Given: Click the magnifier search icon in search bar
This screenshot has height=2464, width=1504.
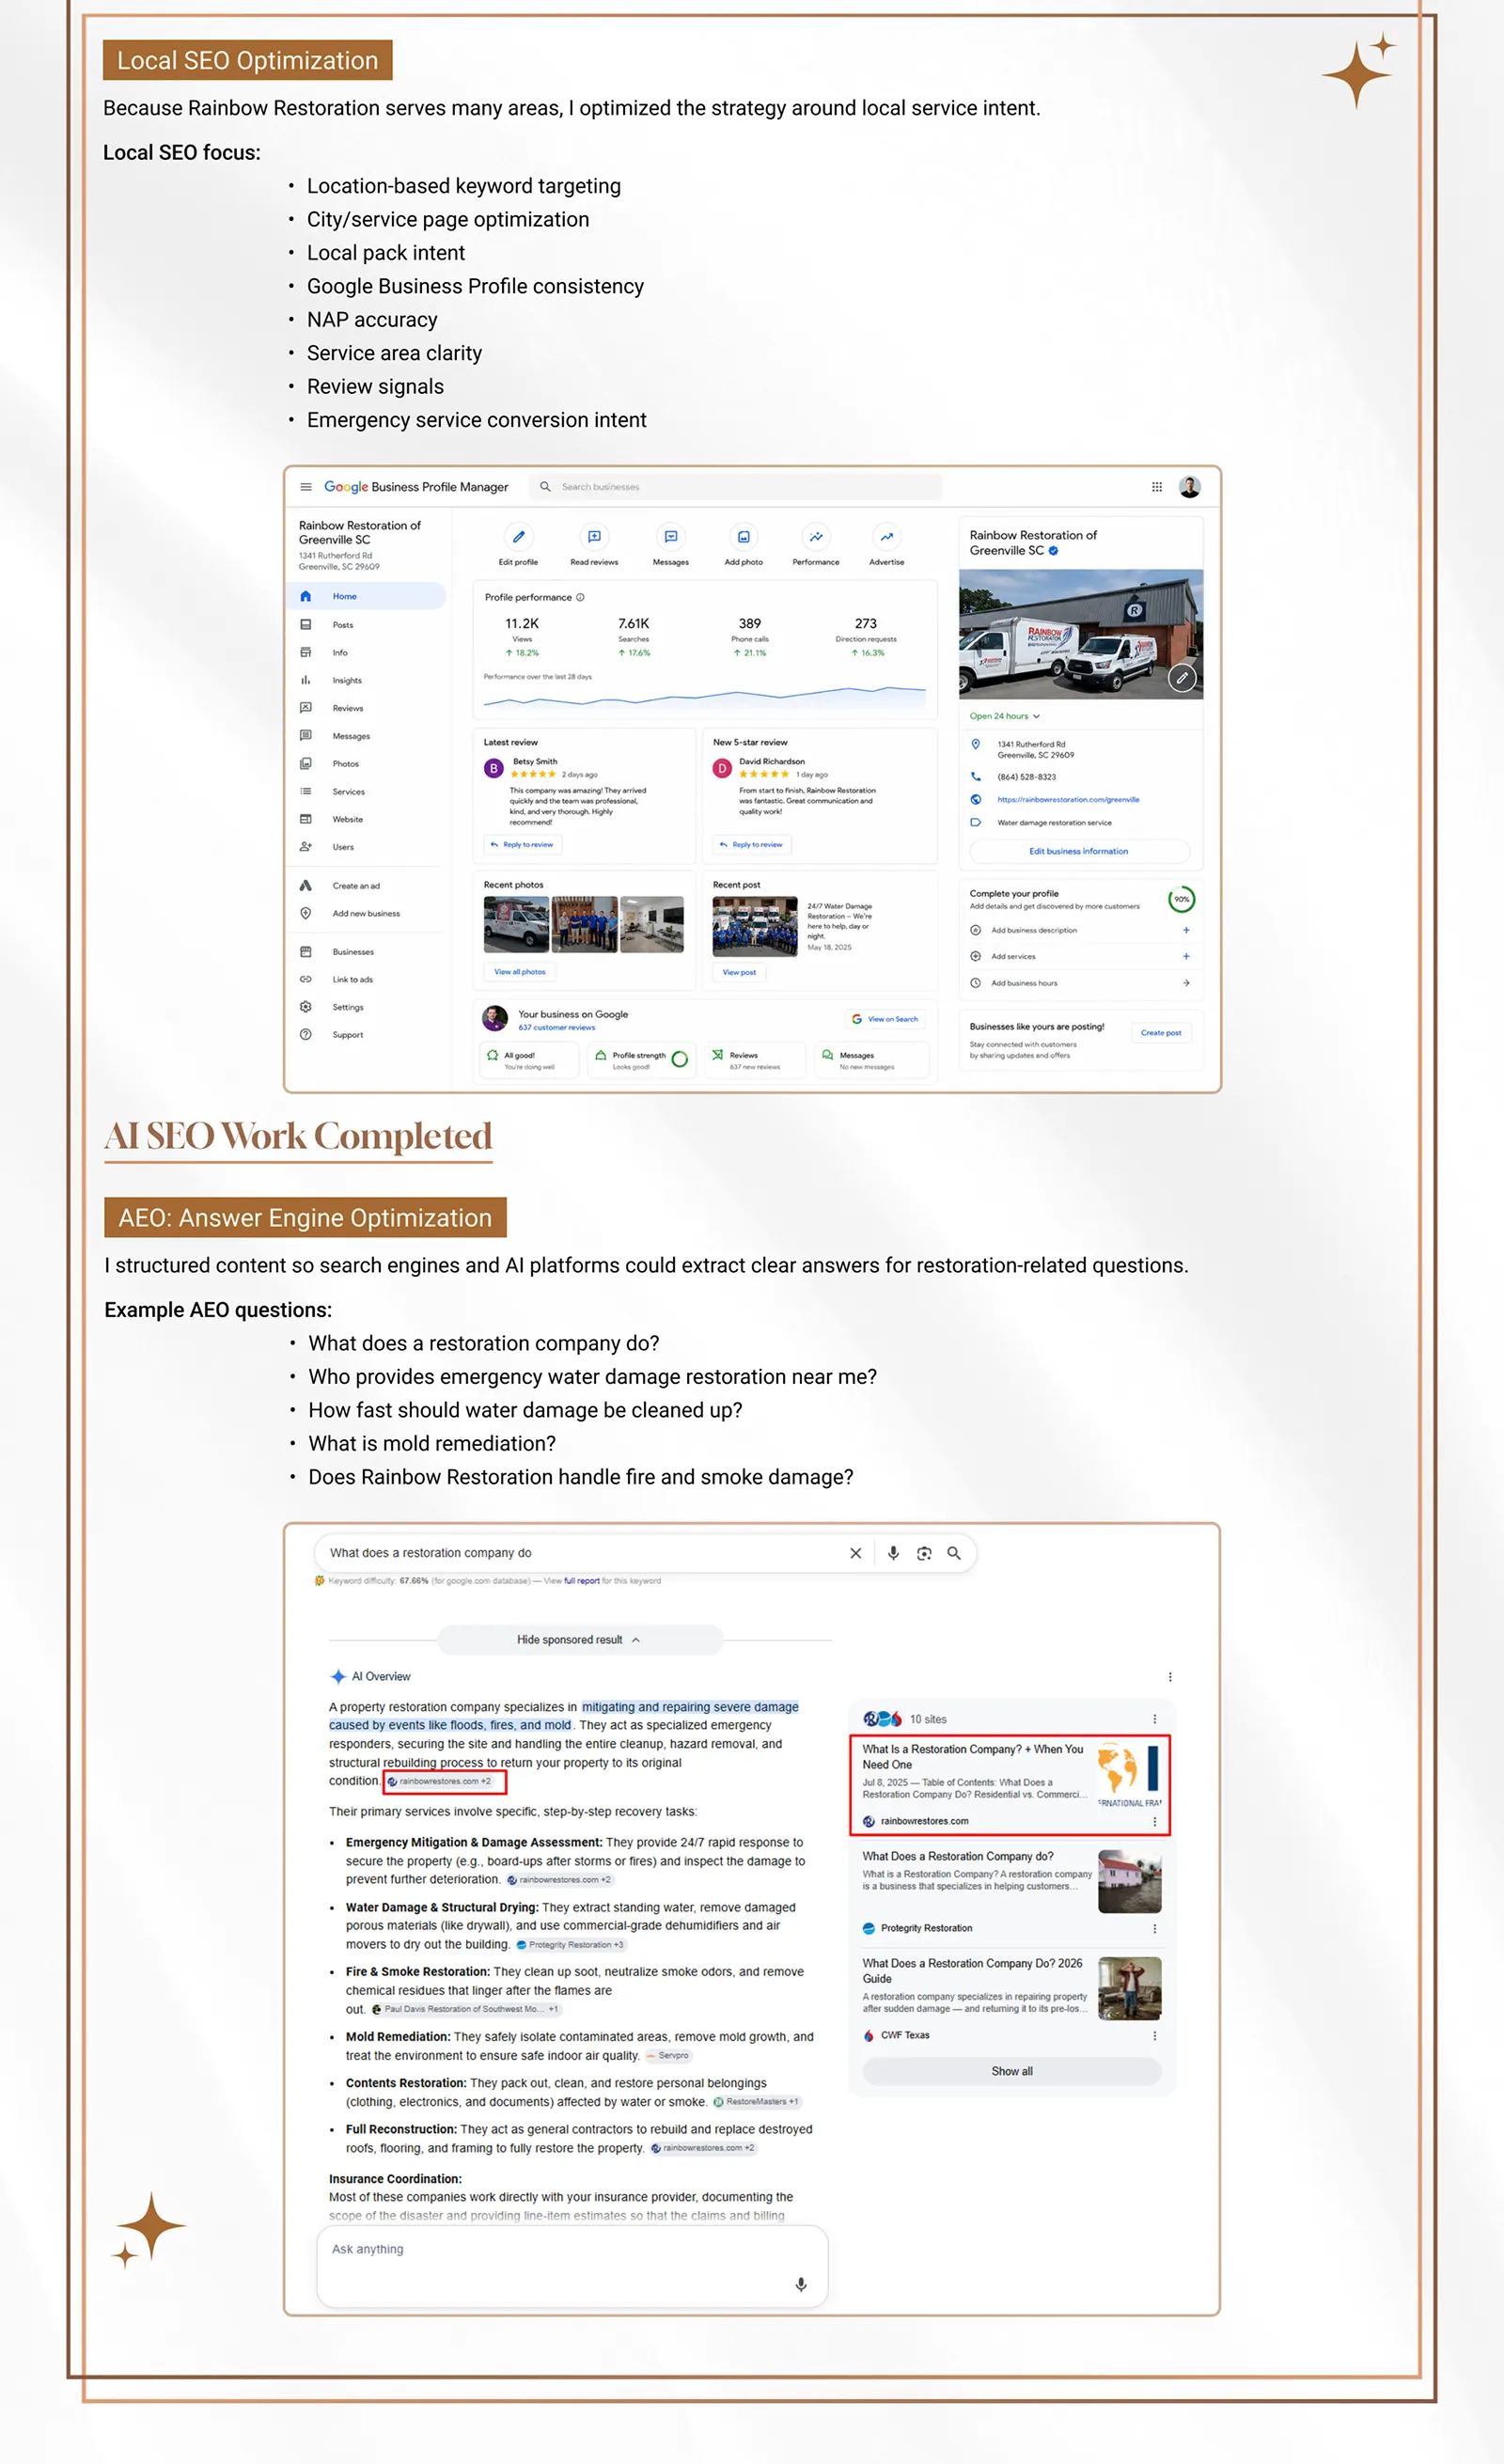Looking at the screenshot, I should [x=954, y=1553].
